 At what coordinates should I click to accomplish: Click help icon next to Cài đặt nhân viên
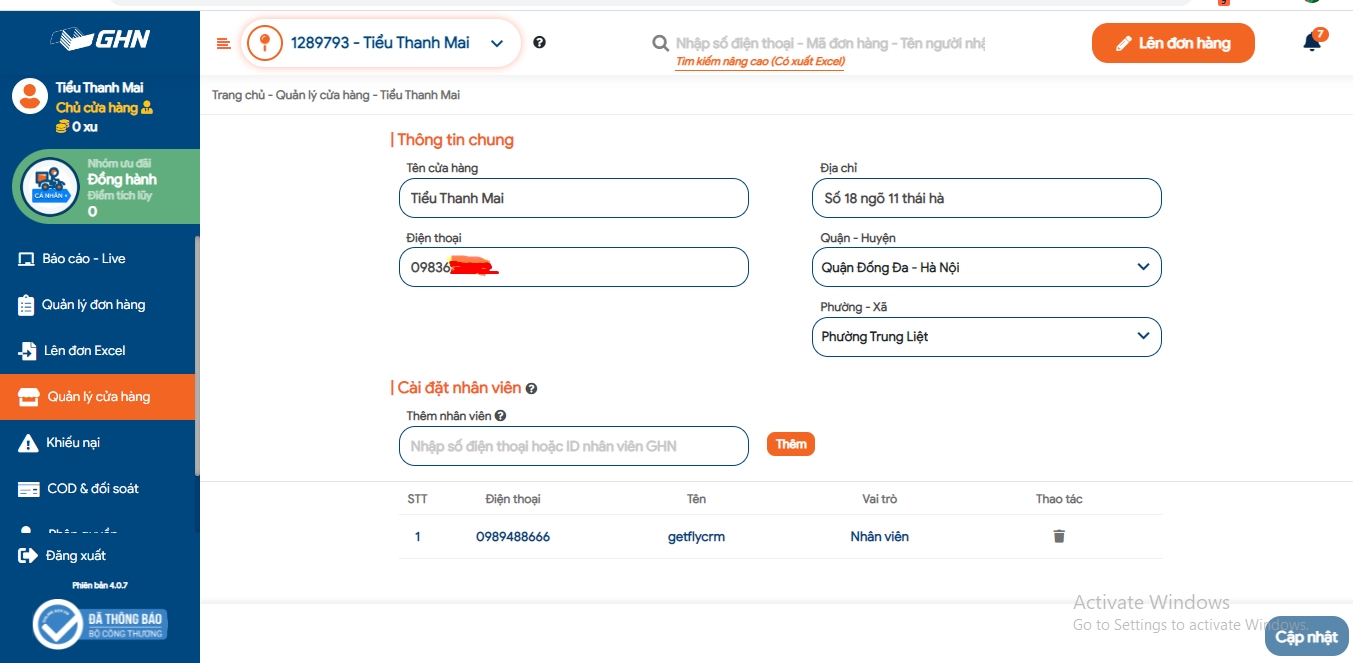coord(531,389)
